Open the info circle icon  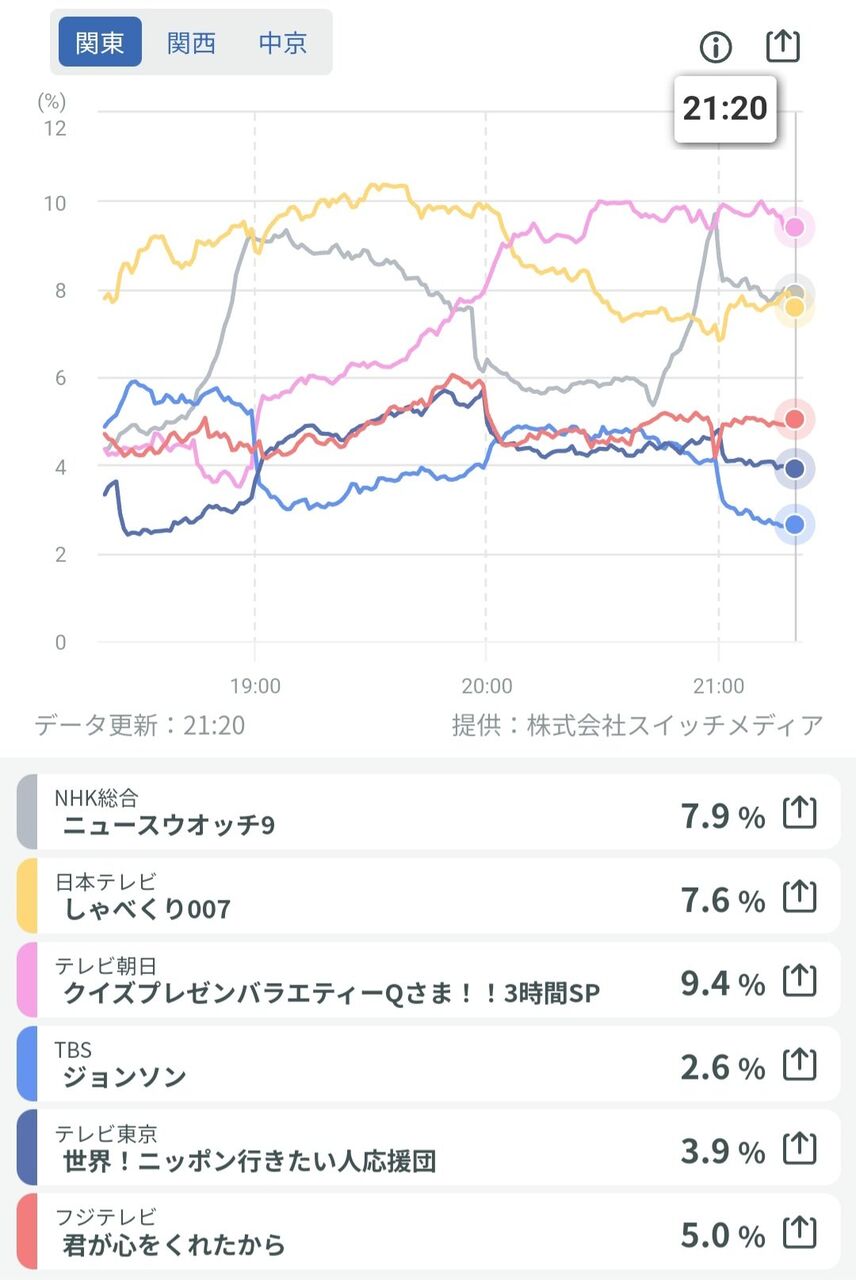(x=716, y=46)
